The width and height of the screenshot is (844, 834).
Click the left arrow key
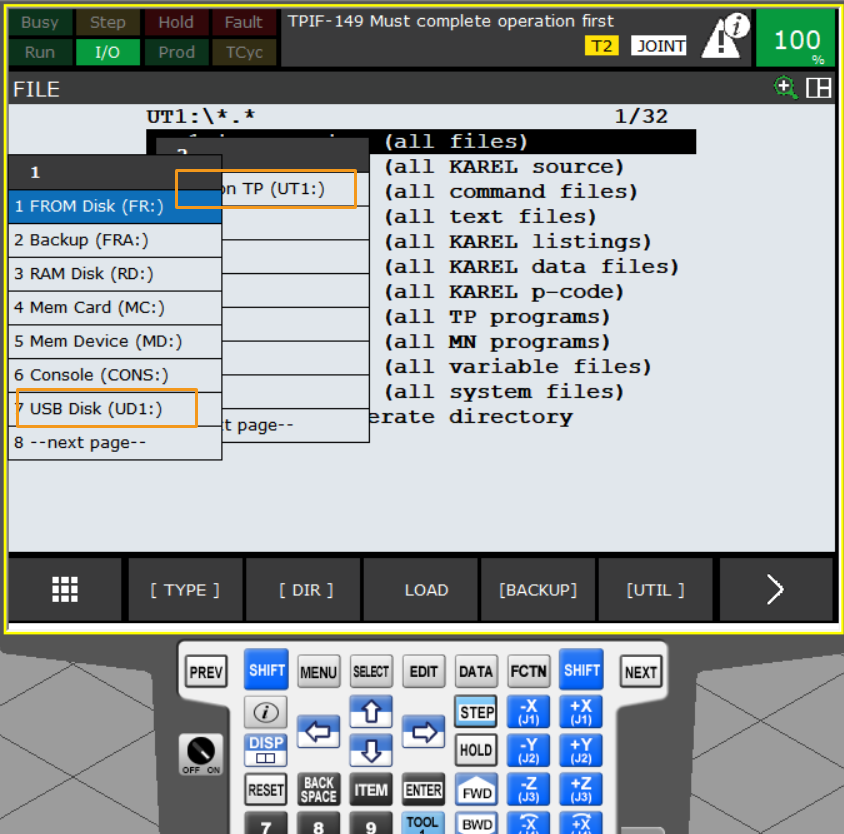click(318, 732)
